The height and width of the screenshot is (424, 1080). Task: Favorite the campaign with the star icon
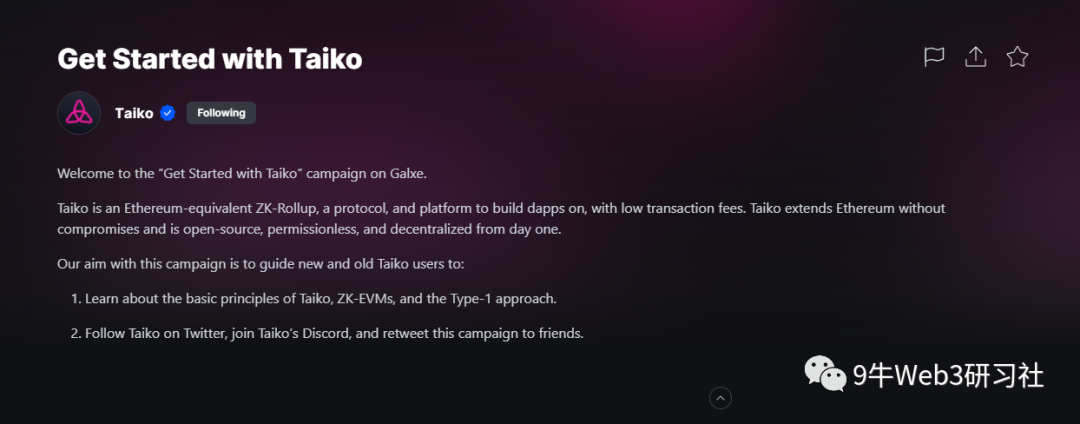tap(1017, 57)
